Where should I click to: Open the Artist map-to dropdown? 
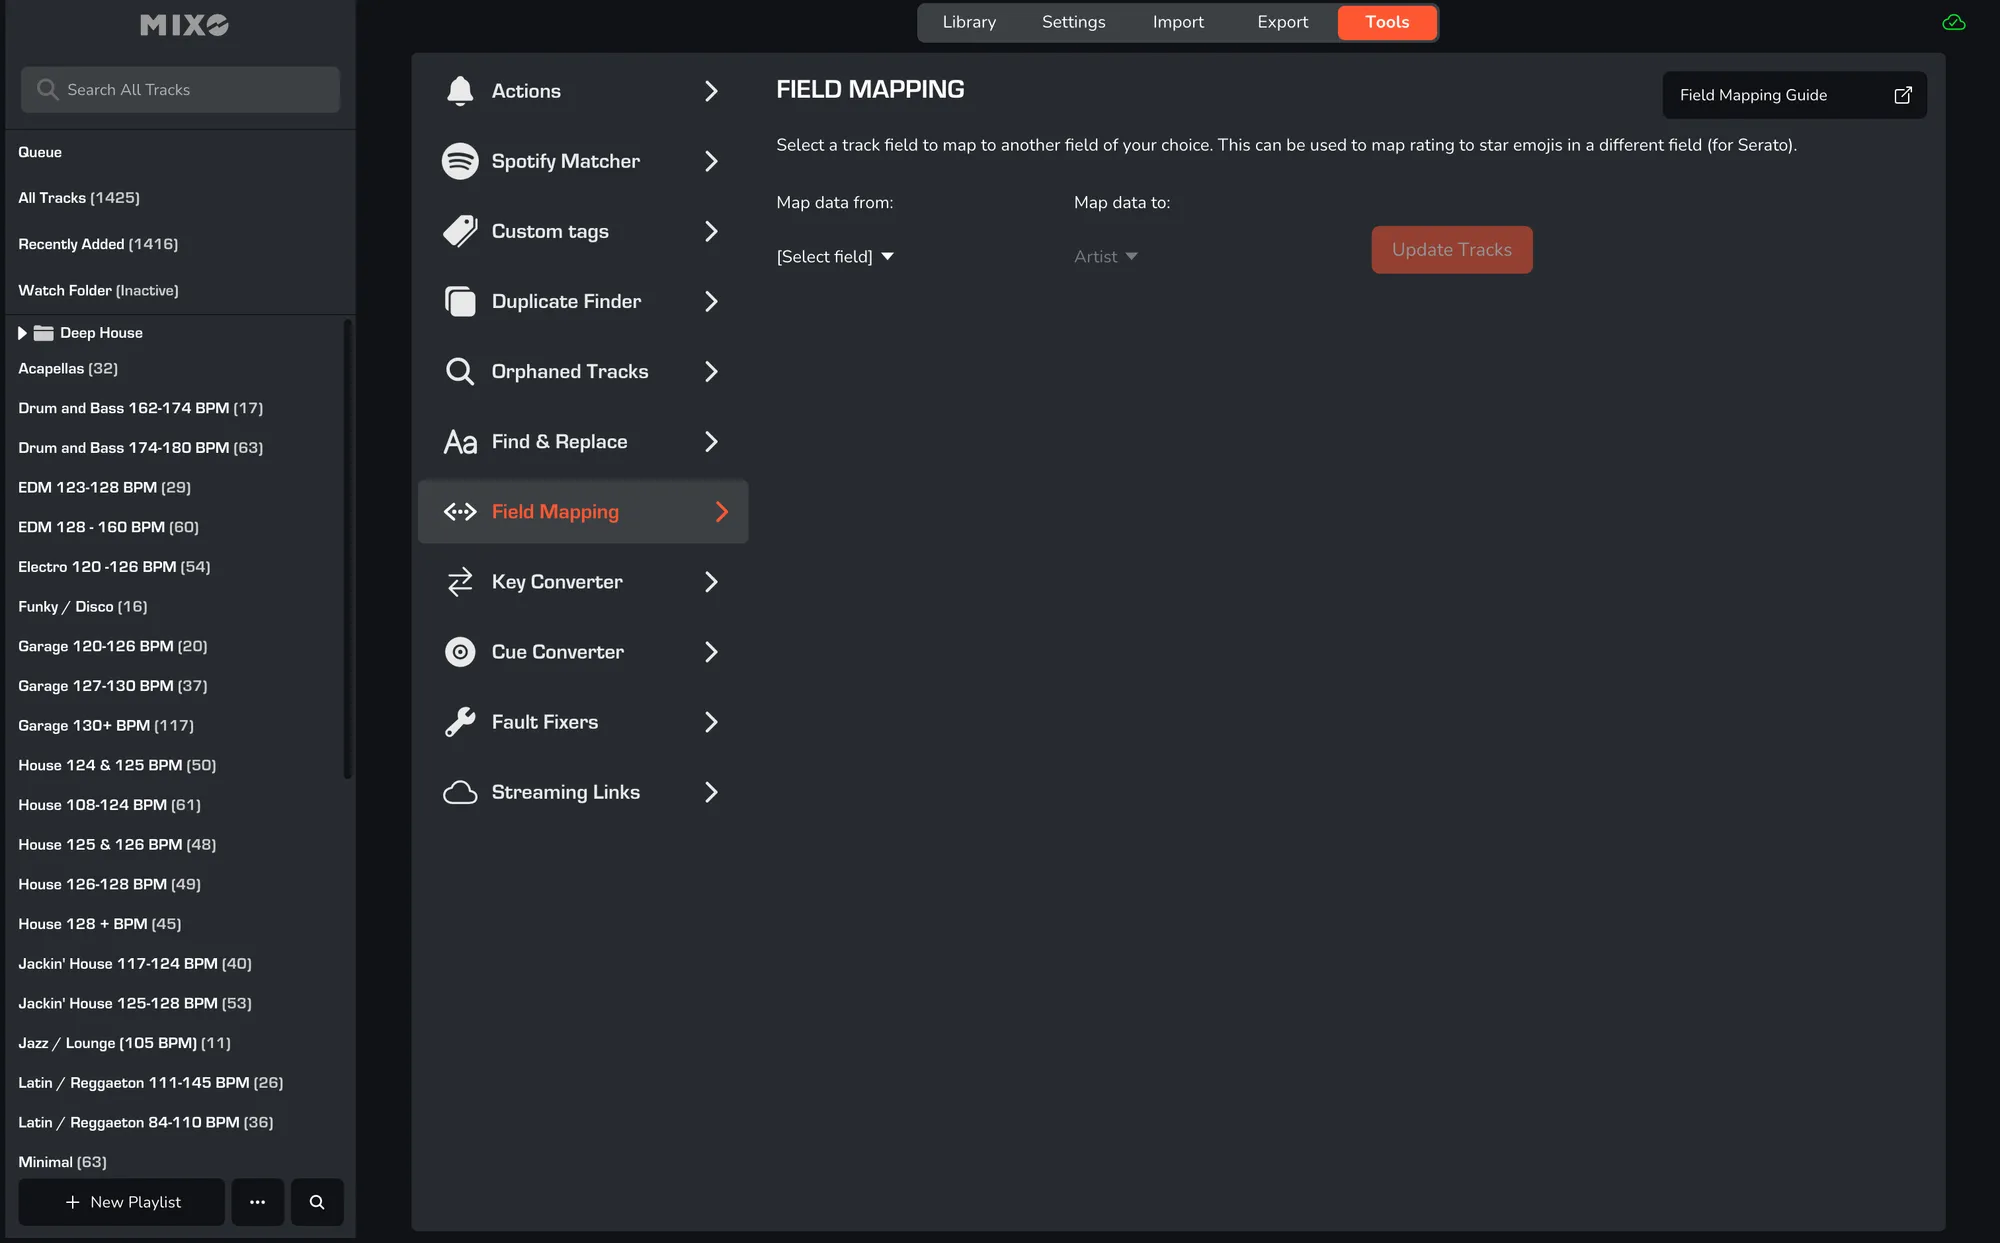(x=1105, y=257)
